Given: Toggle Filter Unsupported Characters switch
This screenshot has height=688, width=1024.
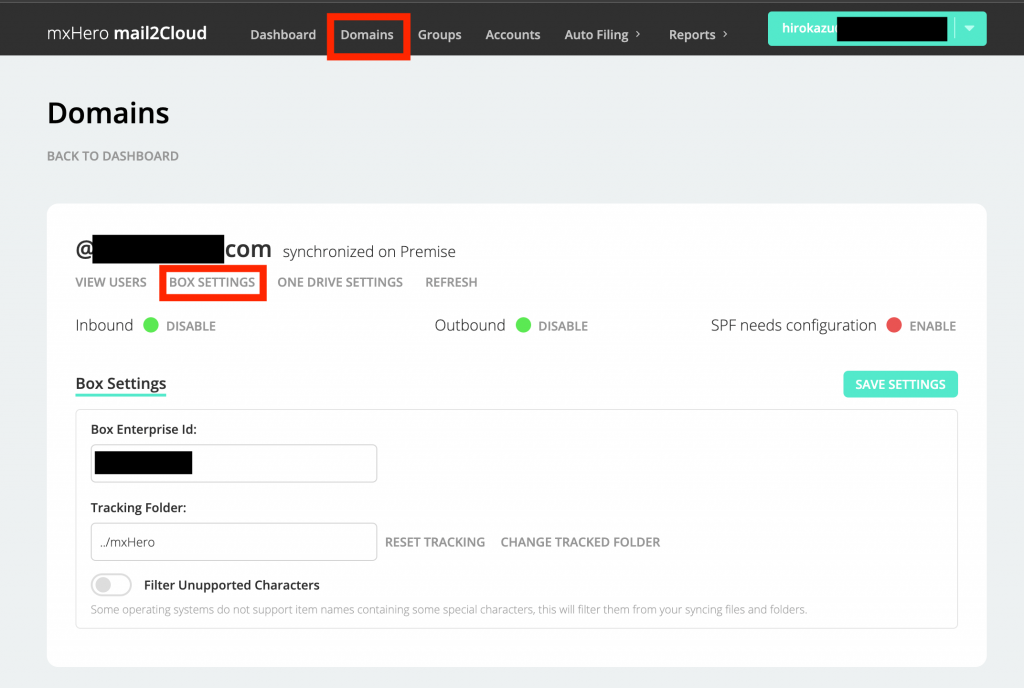Looking at the screenshot, I should pos(111,585).
